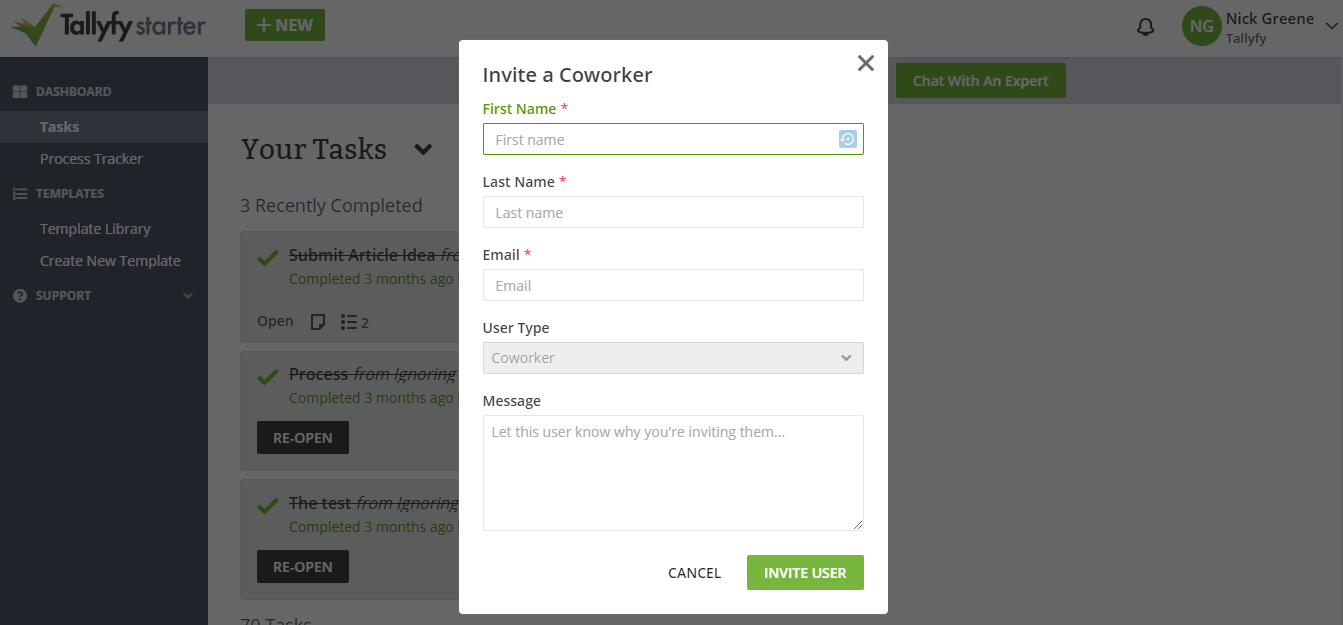The width and height of the screenshot is (1343, 625).
Task: Click the Templates list icon in sidebar
Action: click(21, 193)
